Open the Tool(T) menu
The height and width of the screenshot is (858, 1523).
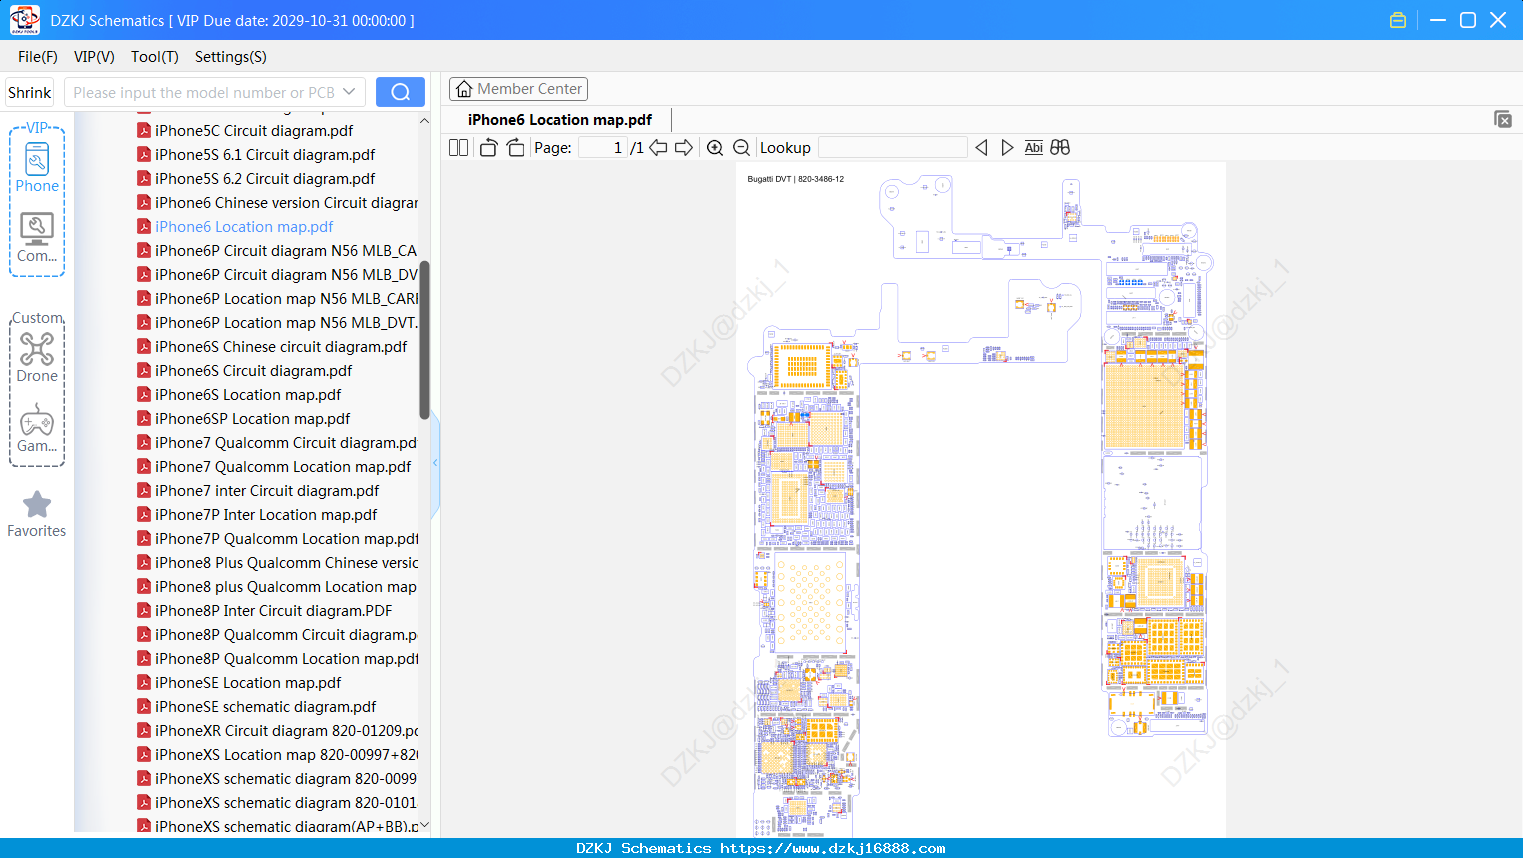[x=155, y=57]
